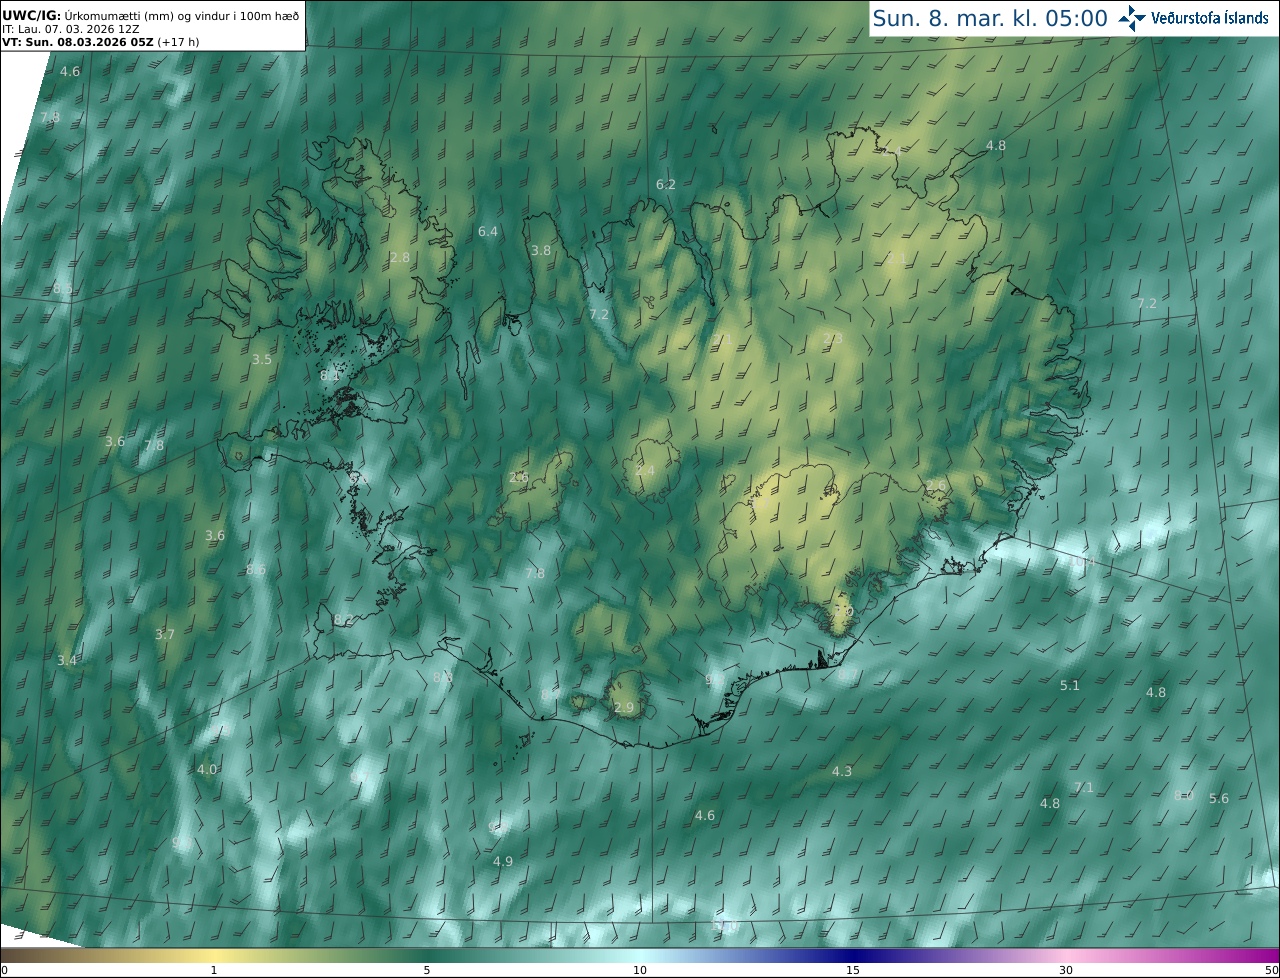
Task: Select the 'VT: Sun. 08.03.2026 05Z (+17 h)' line
Action: pos(103,42)
